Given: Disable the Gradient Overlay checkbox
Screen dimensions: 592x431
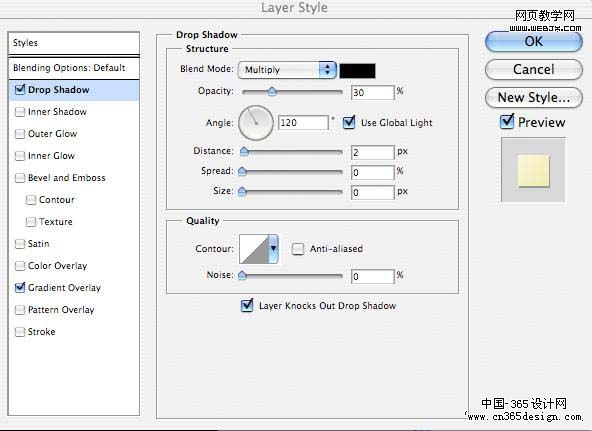Looking at the screenshot, I should [x=20, y=288].
